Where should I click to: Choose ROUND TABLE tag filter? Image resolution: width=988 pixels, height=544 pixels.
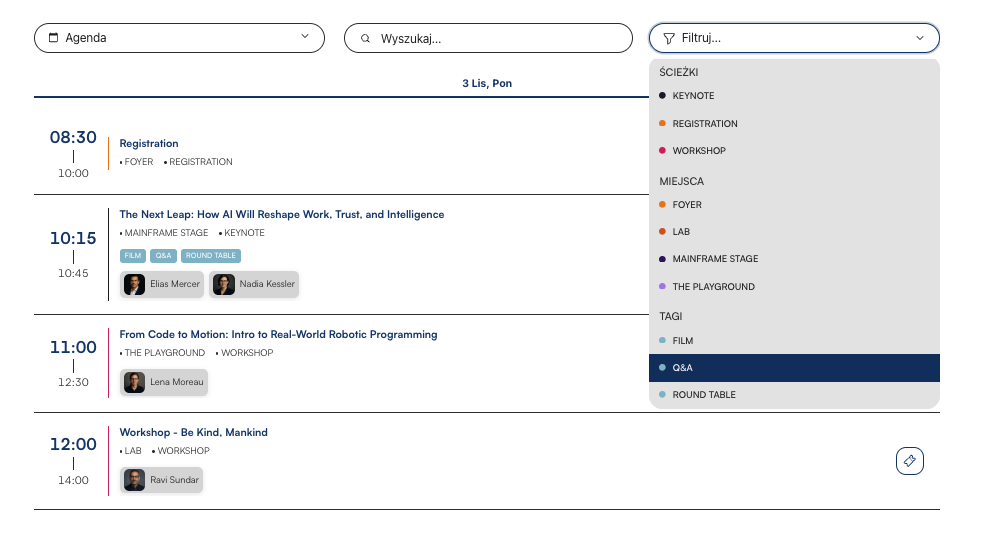(704, 395)
